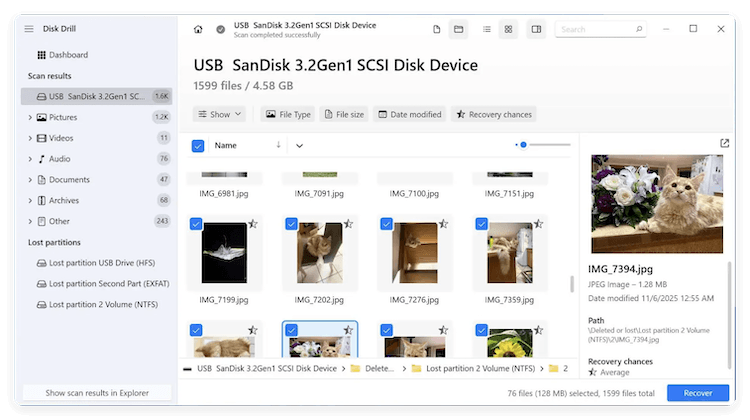Expand the Documents category in sidebar
The height and width of the screenshot is (420, 750).
click(x=30, y=180)
